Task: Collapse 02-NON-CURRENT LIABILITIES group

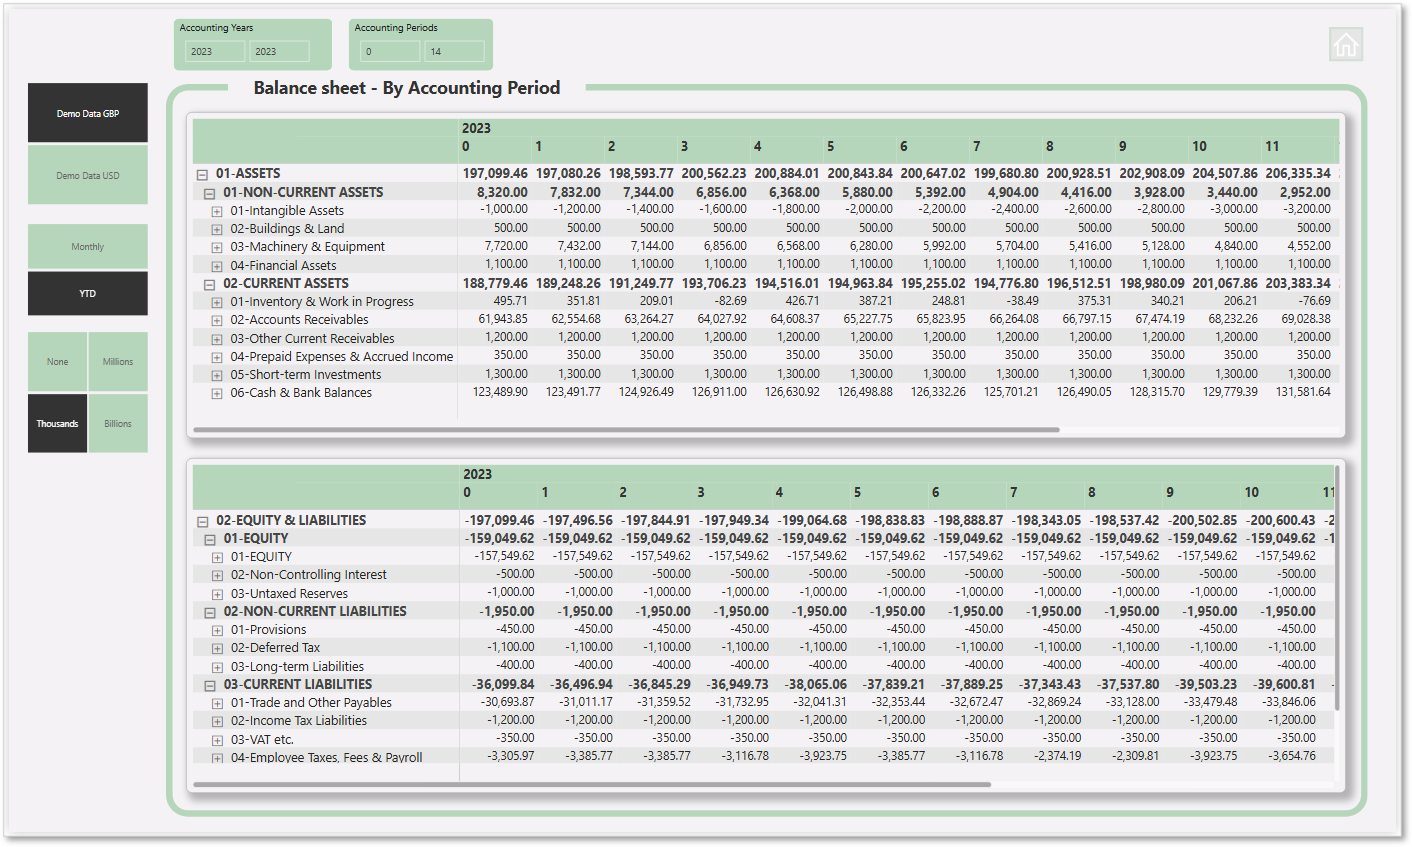Action: pos(210,612)
